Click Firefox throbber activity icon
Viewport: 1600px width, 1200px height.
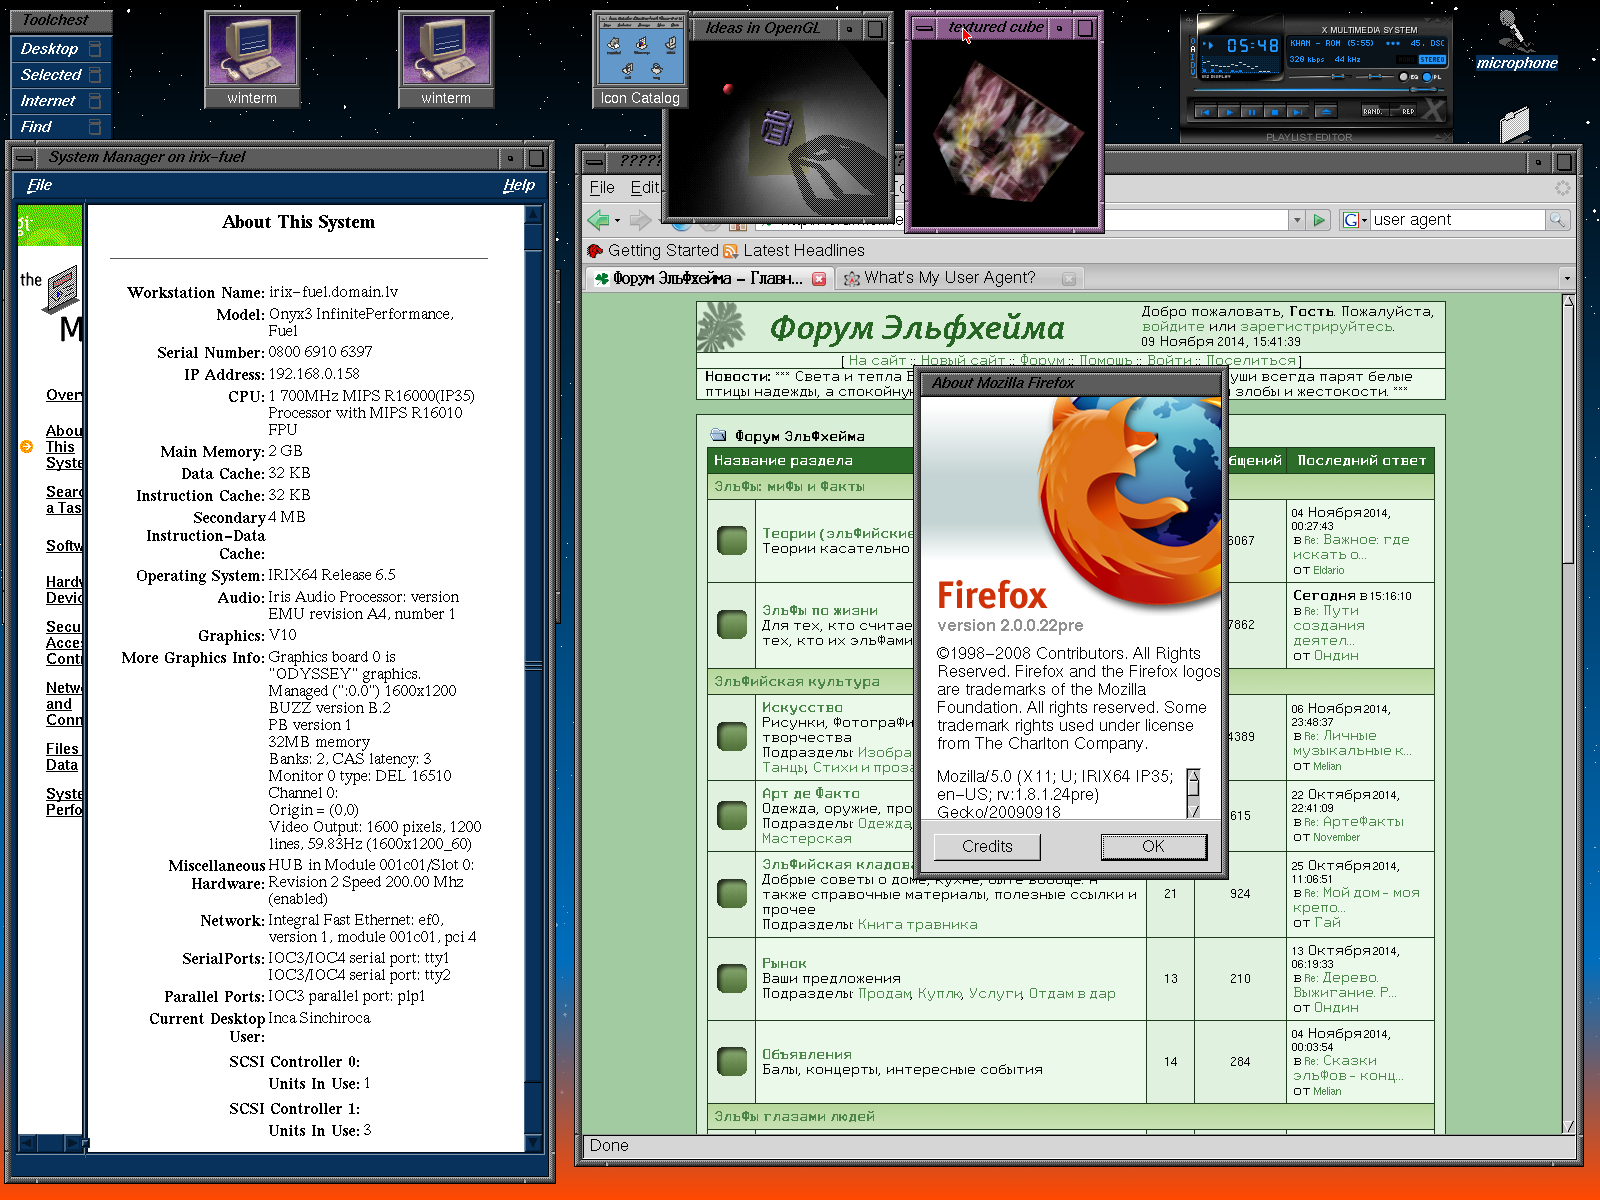click(1563, 188)
